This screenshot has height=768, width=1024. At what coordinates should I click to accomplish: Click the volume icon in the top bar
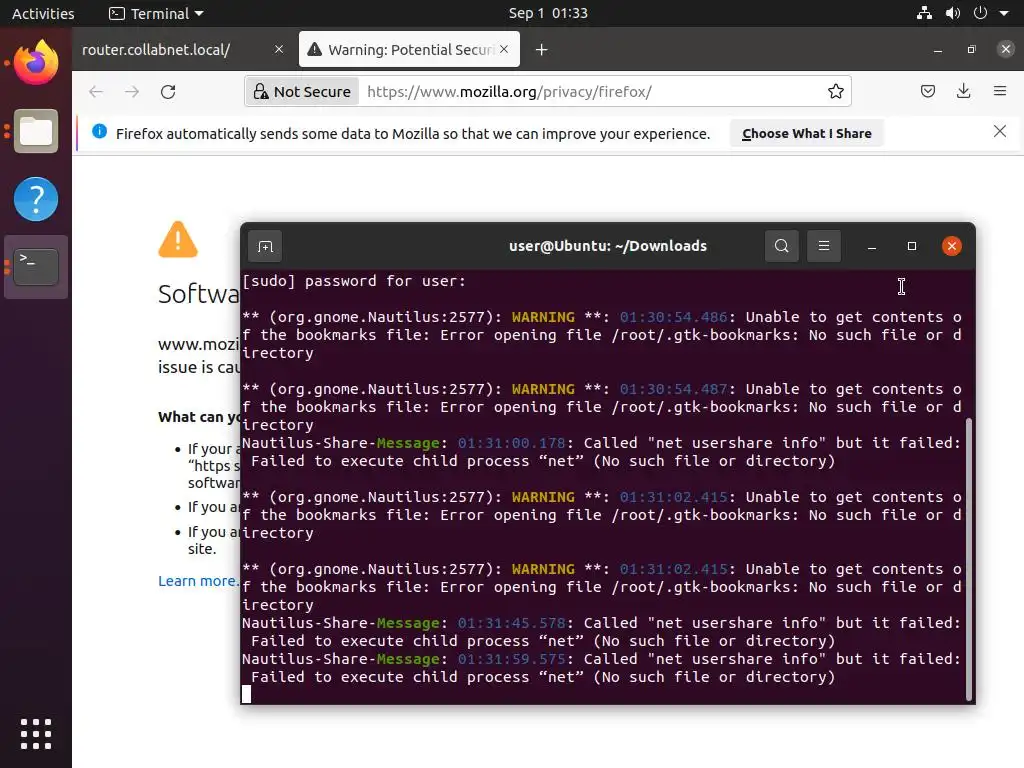pos(953,13)
